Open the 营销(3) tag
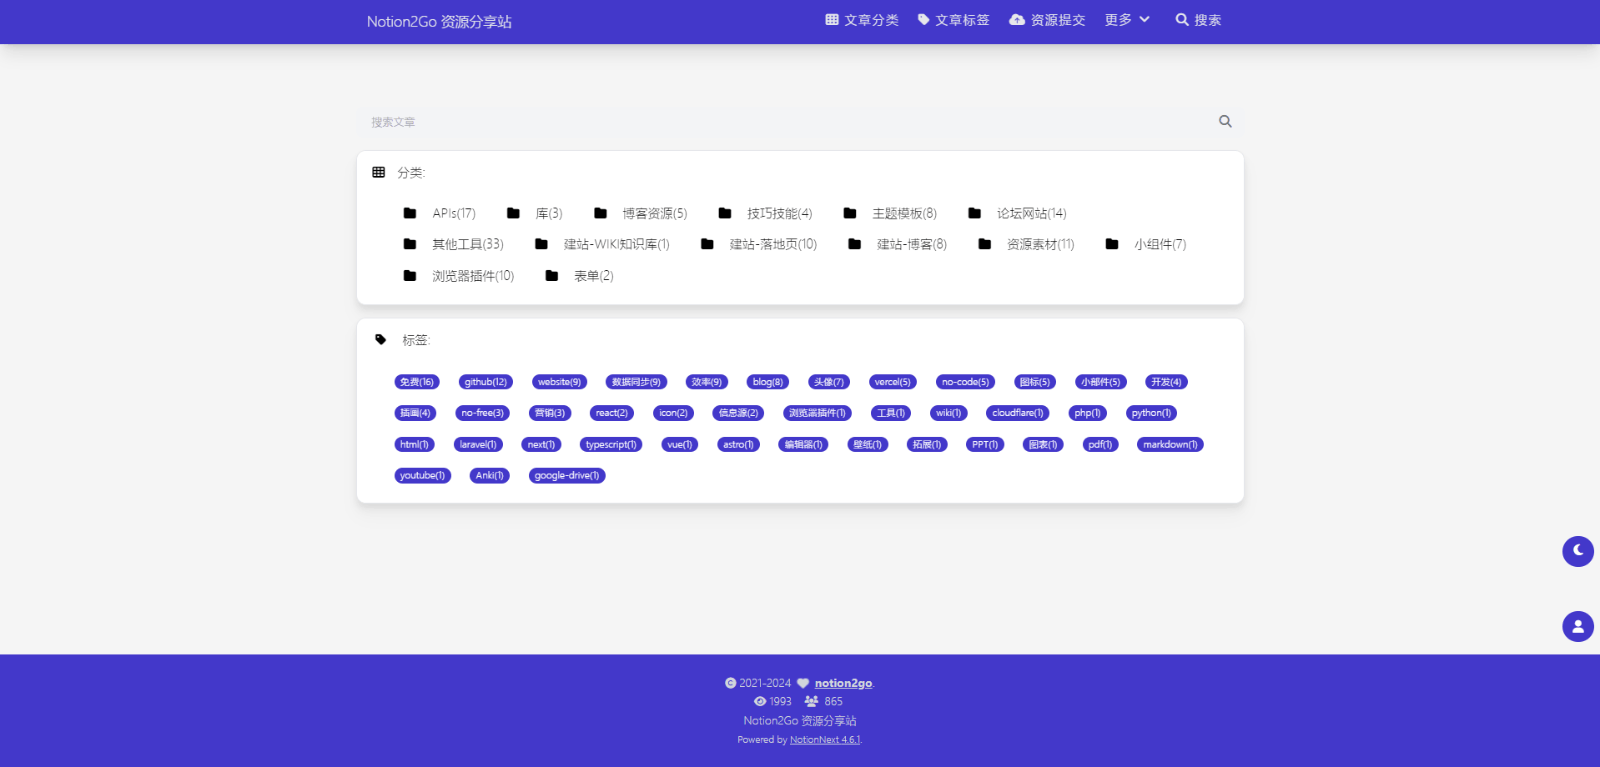 tap(550, 413)
